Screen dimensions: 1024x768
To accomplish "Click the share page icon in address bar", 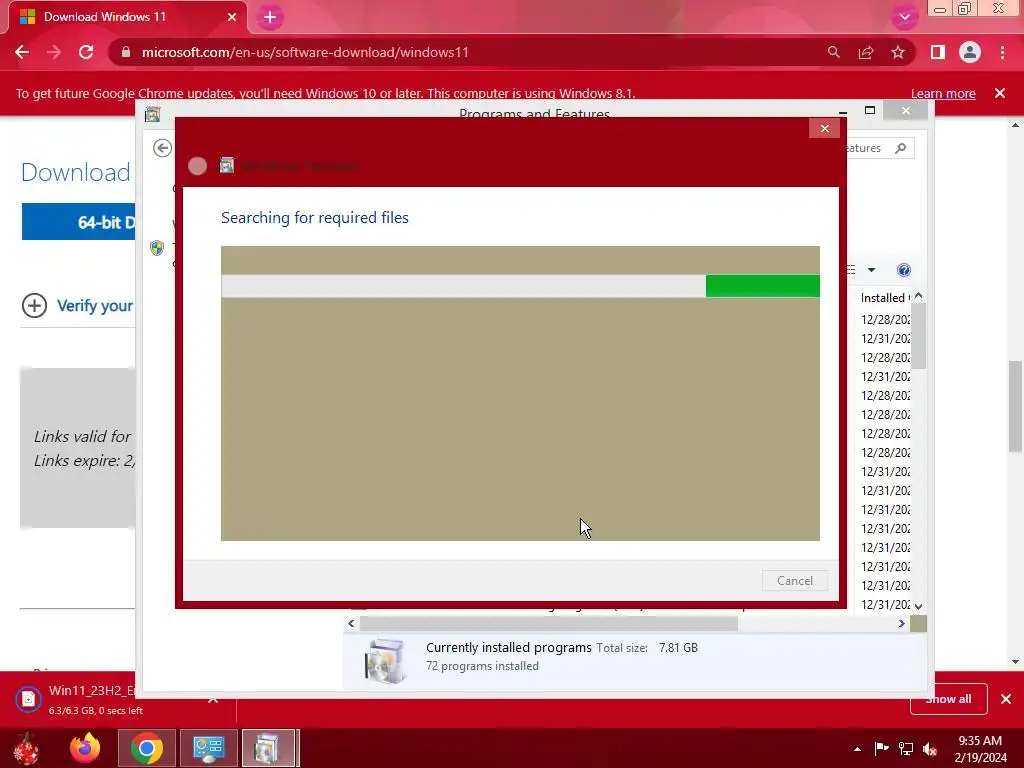I will click(x=866, y=52).
